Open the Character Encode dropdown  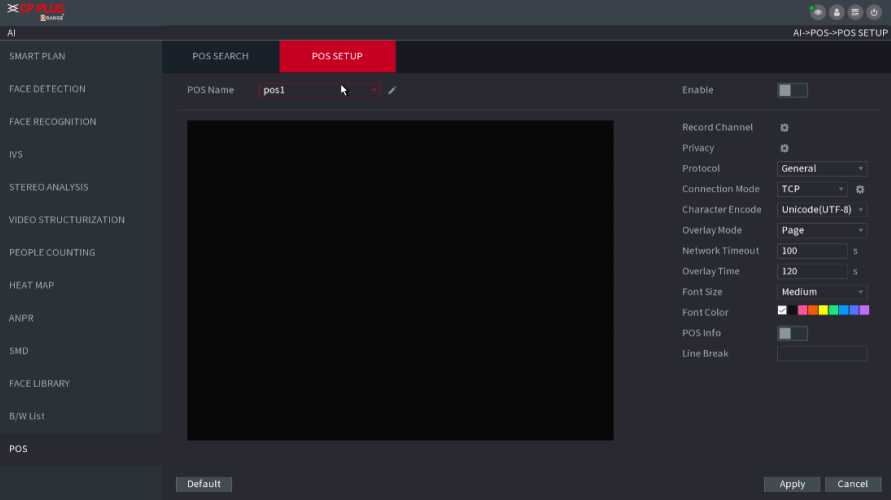(821, 210)
